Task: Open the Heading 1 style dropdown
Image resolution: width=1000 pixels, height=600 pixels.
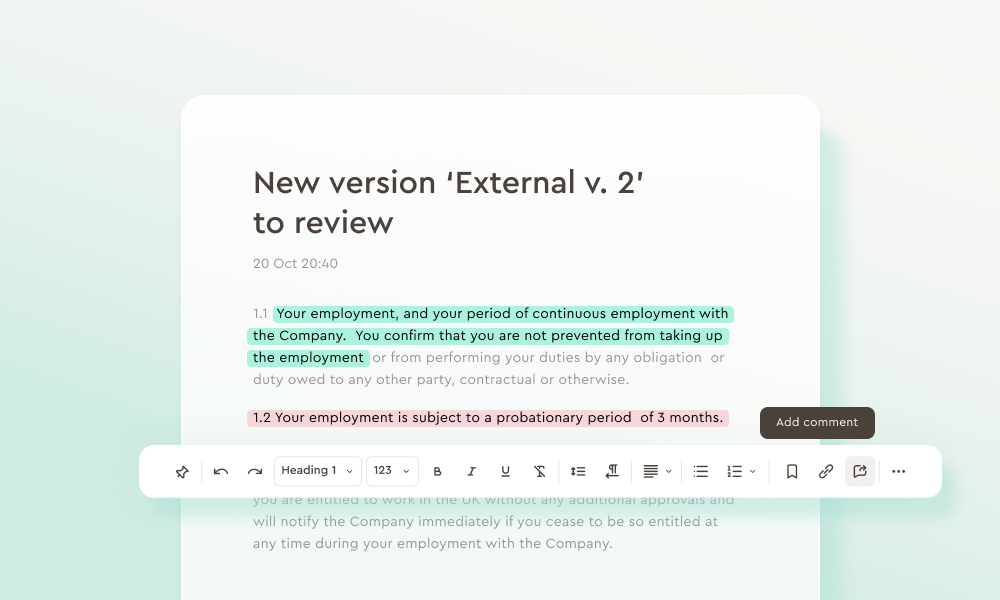Action: pos(318,471)
